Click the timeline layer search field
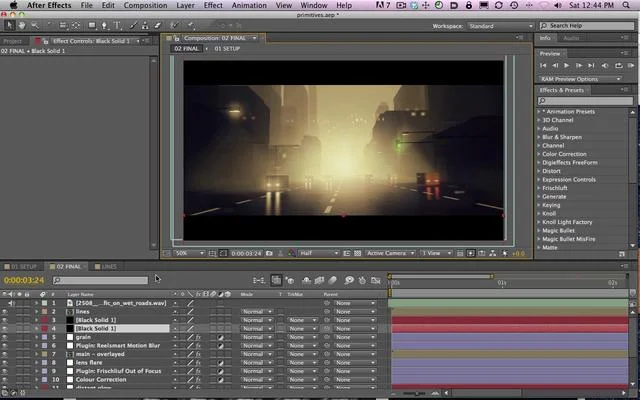Screen dimensions: 640x400 [100, 280]
